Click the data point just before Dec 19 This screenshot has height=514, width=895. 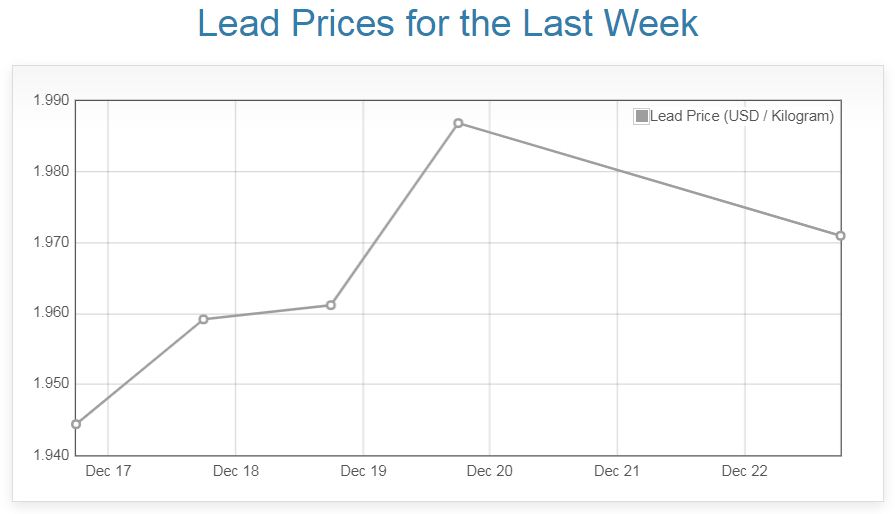tap(331, 305)
